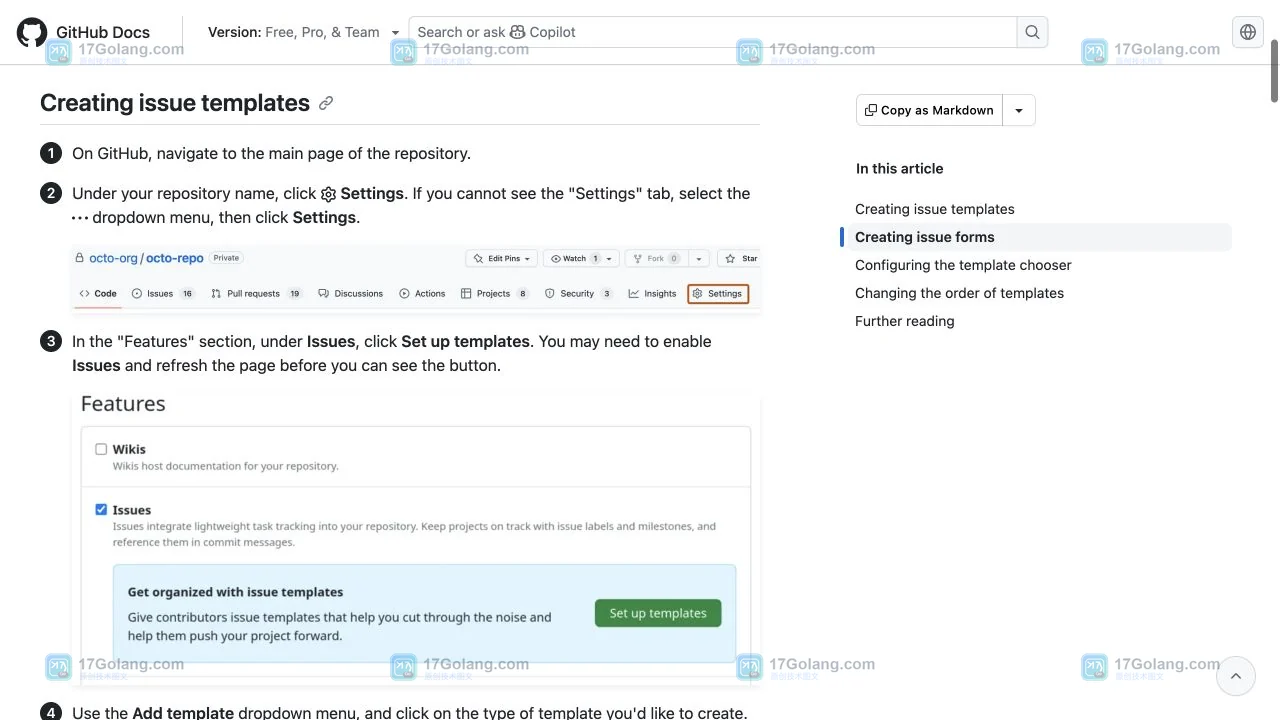Click the 'Creating issue templates' page heading

(175, 103)
